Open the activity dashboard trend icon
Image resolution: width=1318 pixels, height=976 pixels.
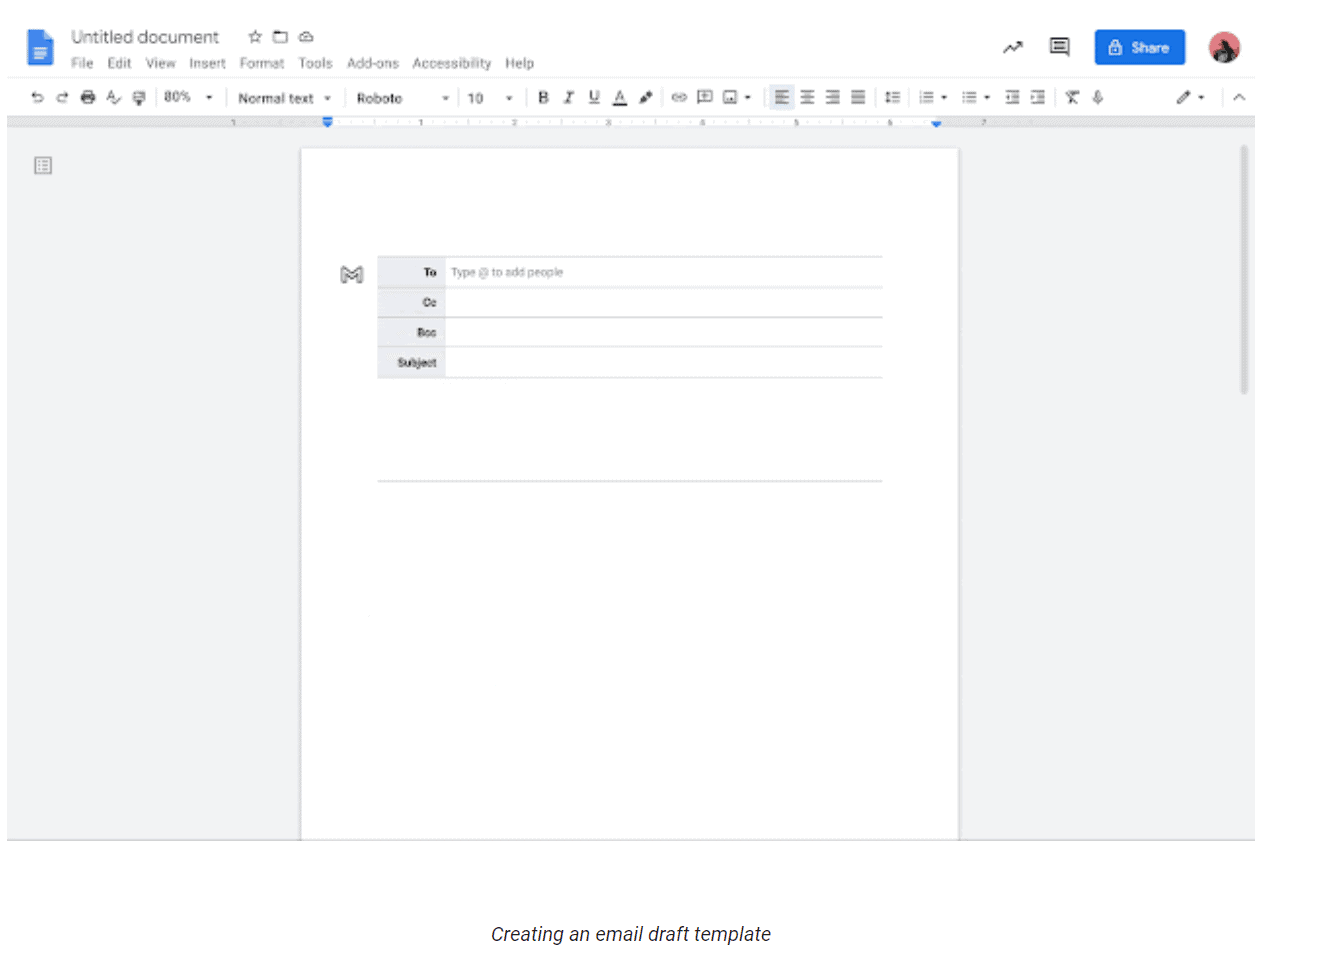1013,47
